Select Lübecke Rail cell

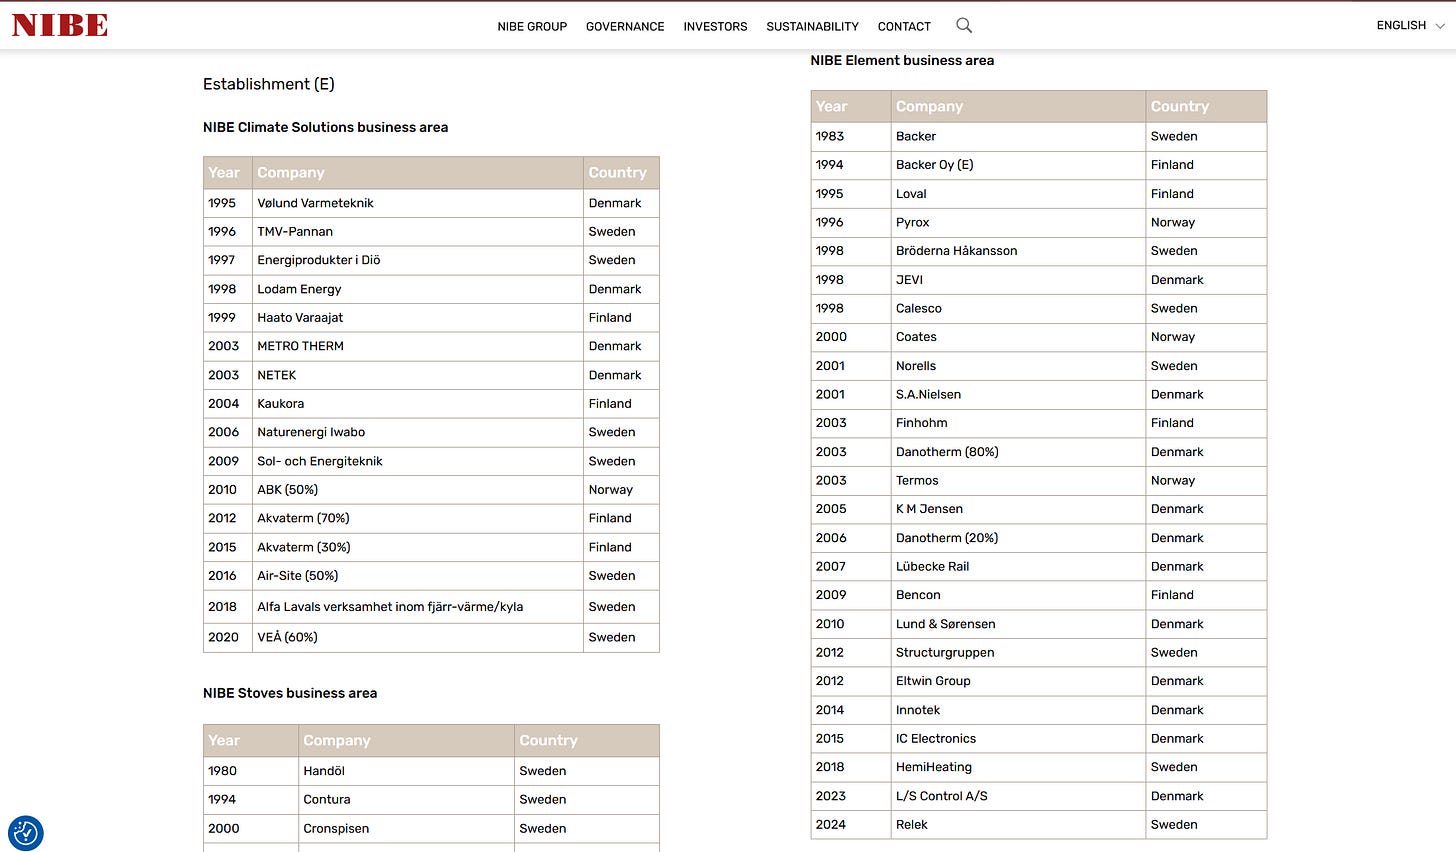click(1018, 566)
